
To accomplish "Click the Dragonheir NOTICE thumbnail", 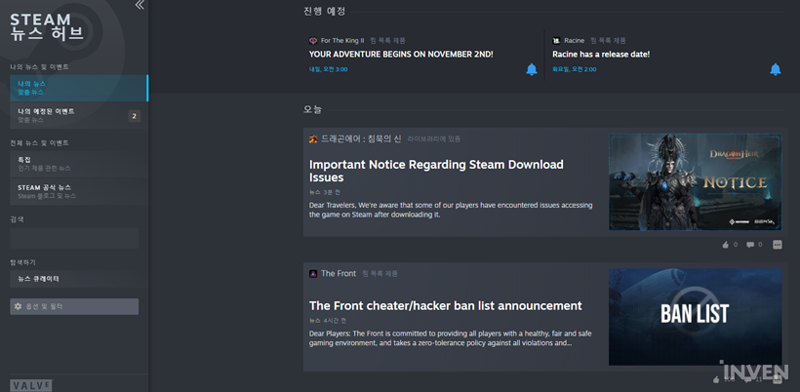I will pyautogui.click(x=695, y=182).
